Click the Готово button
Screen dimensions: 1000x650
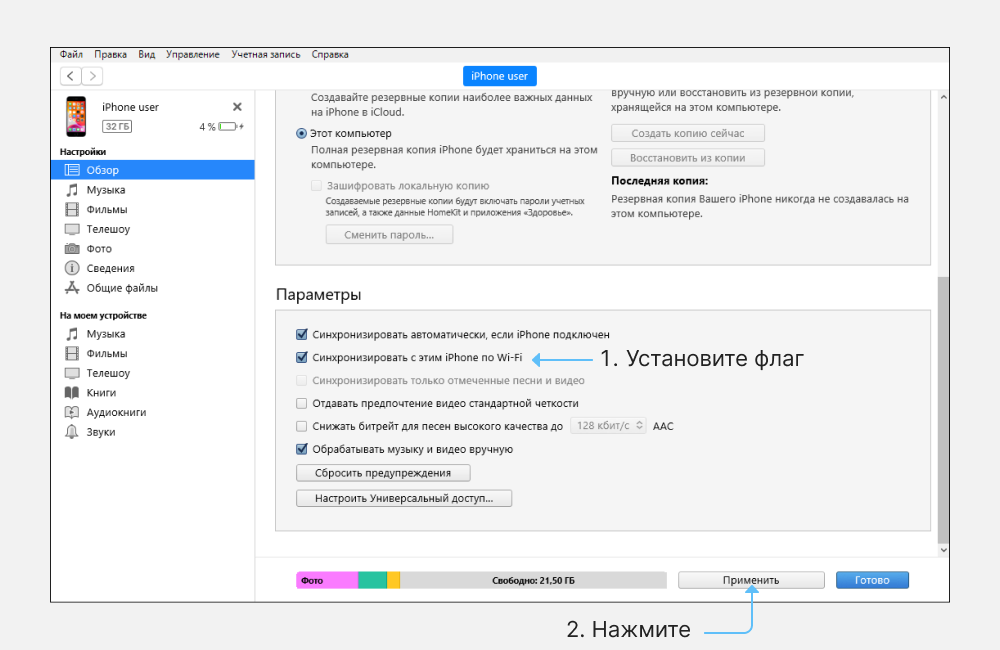(872, 580)
